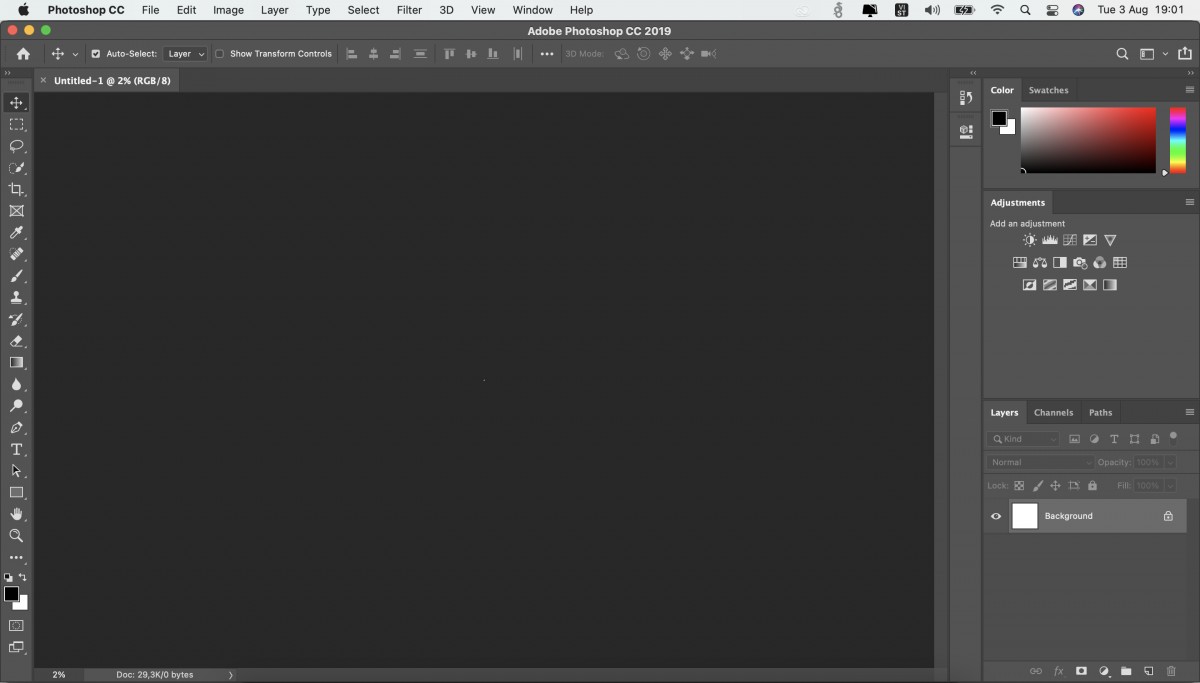Add a Curves adjustment
The height and width of the screenshot is (683, 1200).
pyautogui.click(x=1070, y=240)
